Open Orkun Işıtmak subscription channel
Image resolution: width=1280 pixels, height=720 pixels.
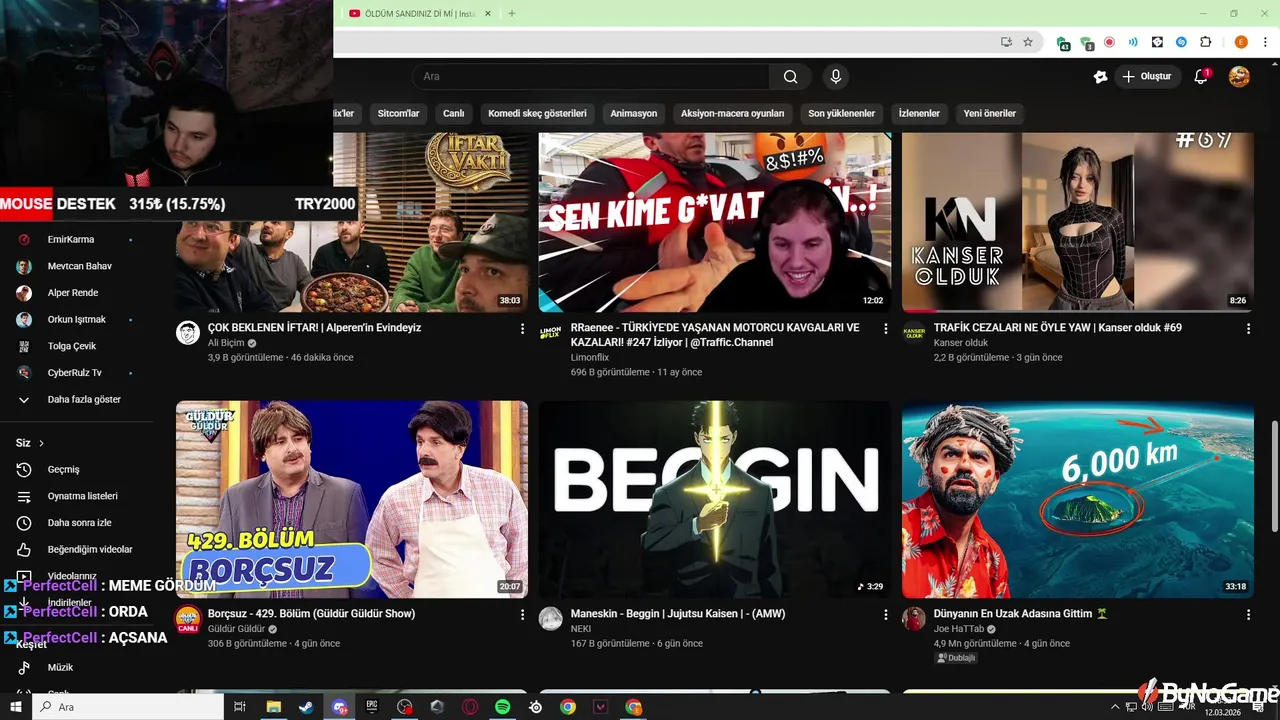[76, 319]
